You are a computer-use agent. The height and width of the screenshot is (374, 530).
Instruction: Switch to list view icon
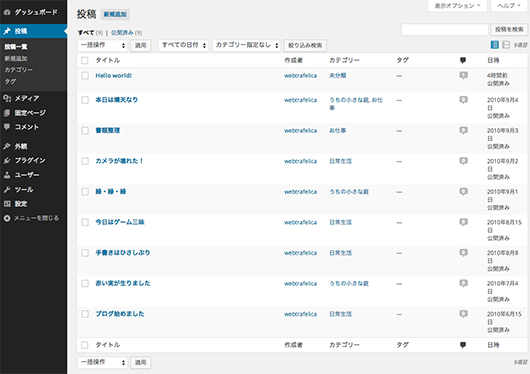click(495, 45)
